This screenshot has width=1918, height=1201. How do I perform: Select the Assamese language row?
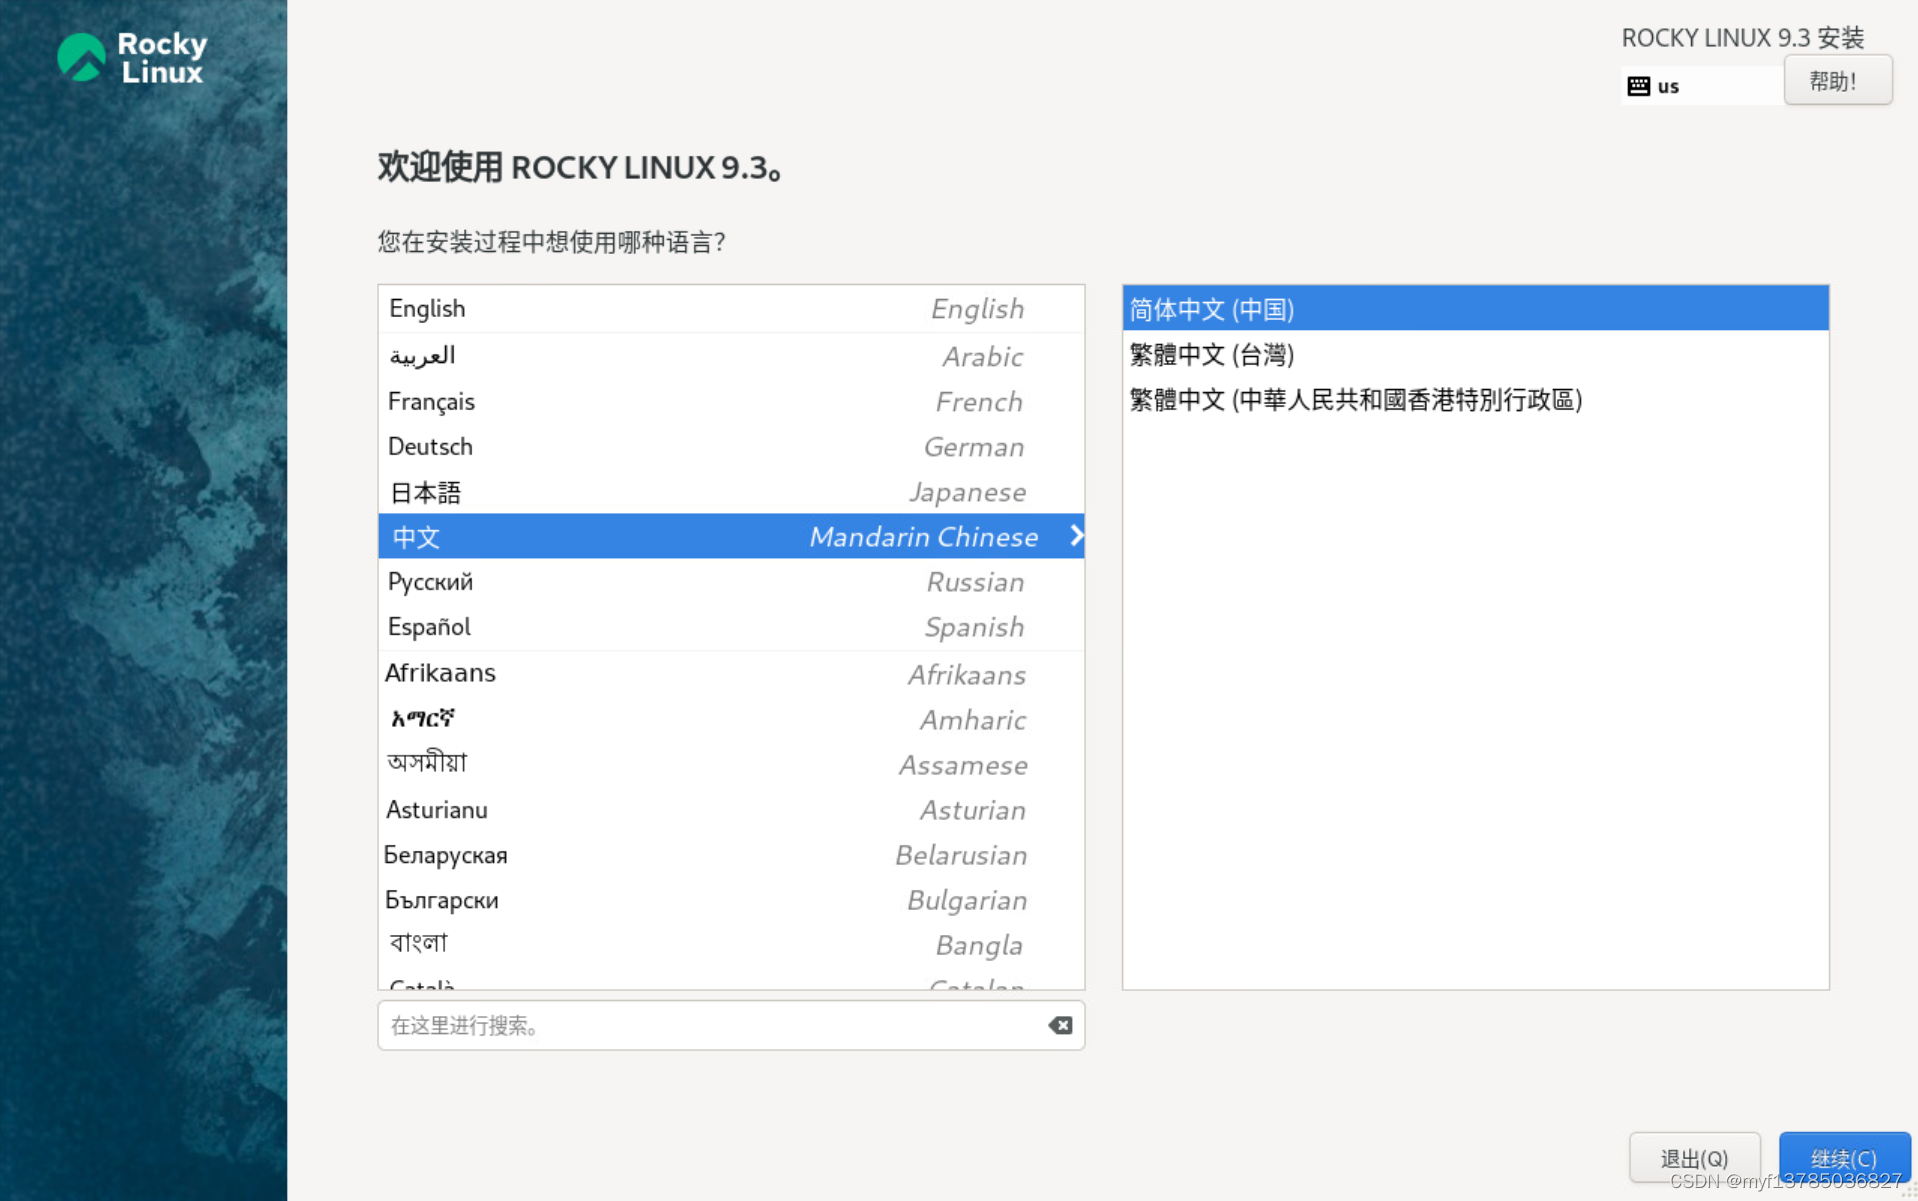[731, 764]
